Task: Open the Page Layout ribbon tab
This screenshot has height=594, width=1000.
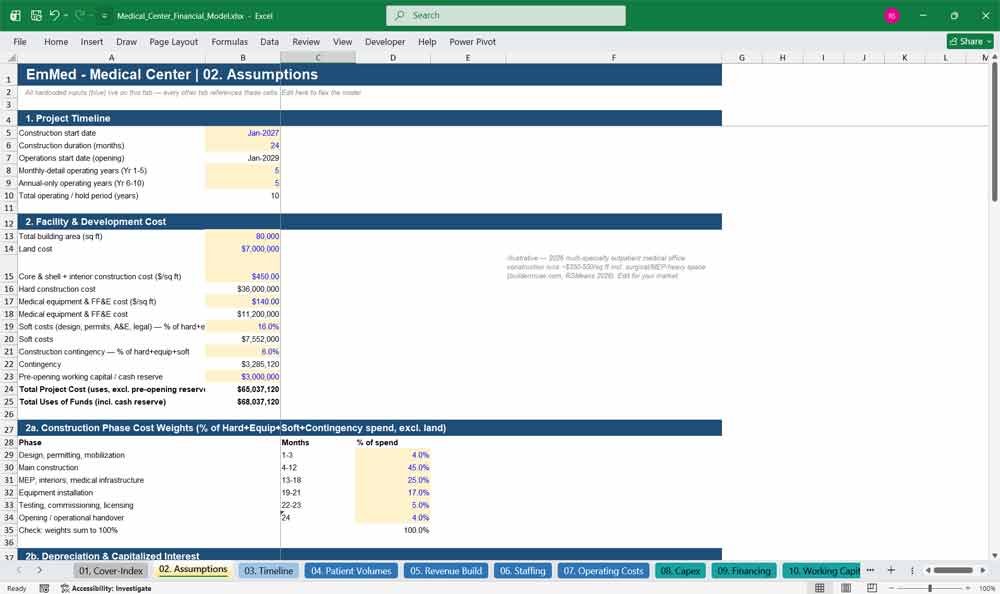Action: tap(173, 41)
